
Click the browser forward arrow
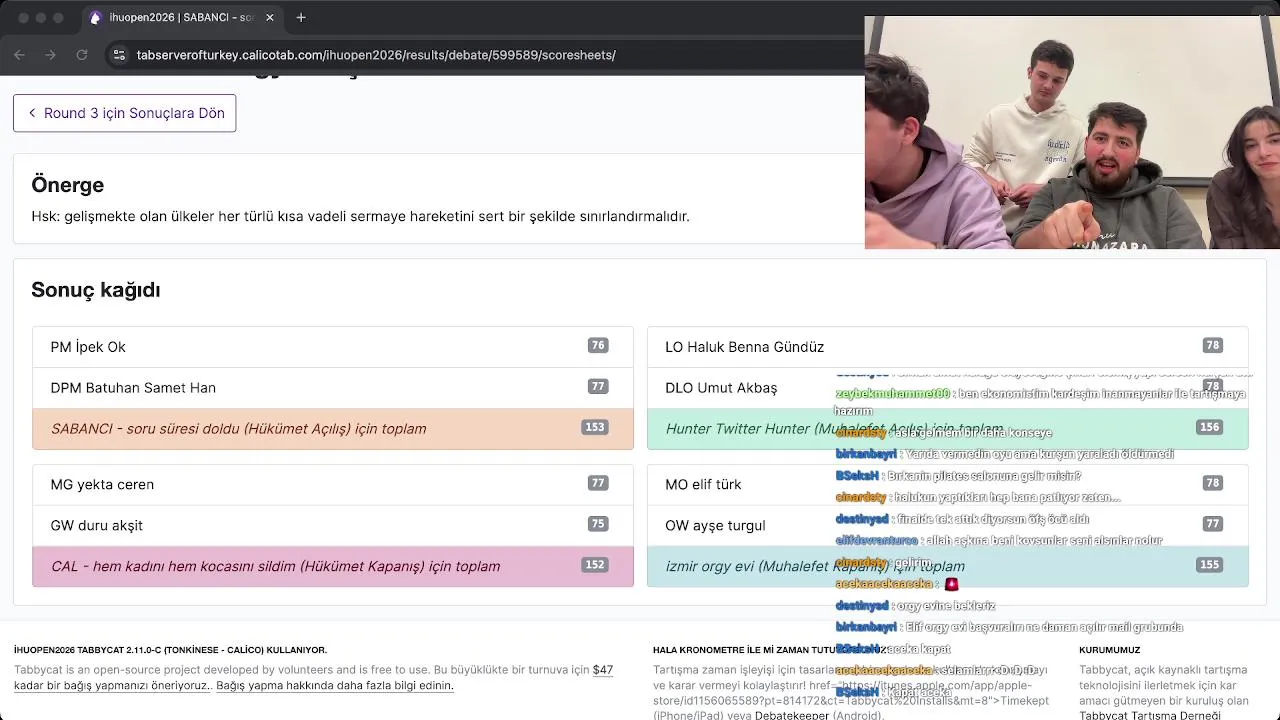click(x=50, y=55)
